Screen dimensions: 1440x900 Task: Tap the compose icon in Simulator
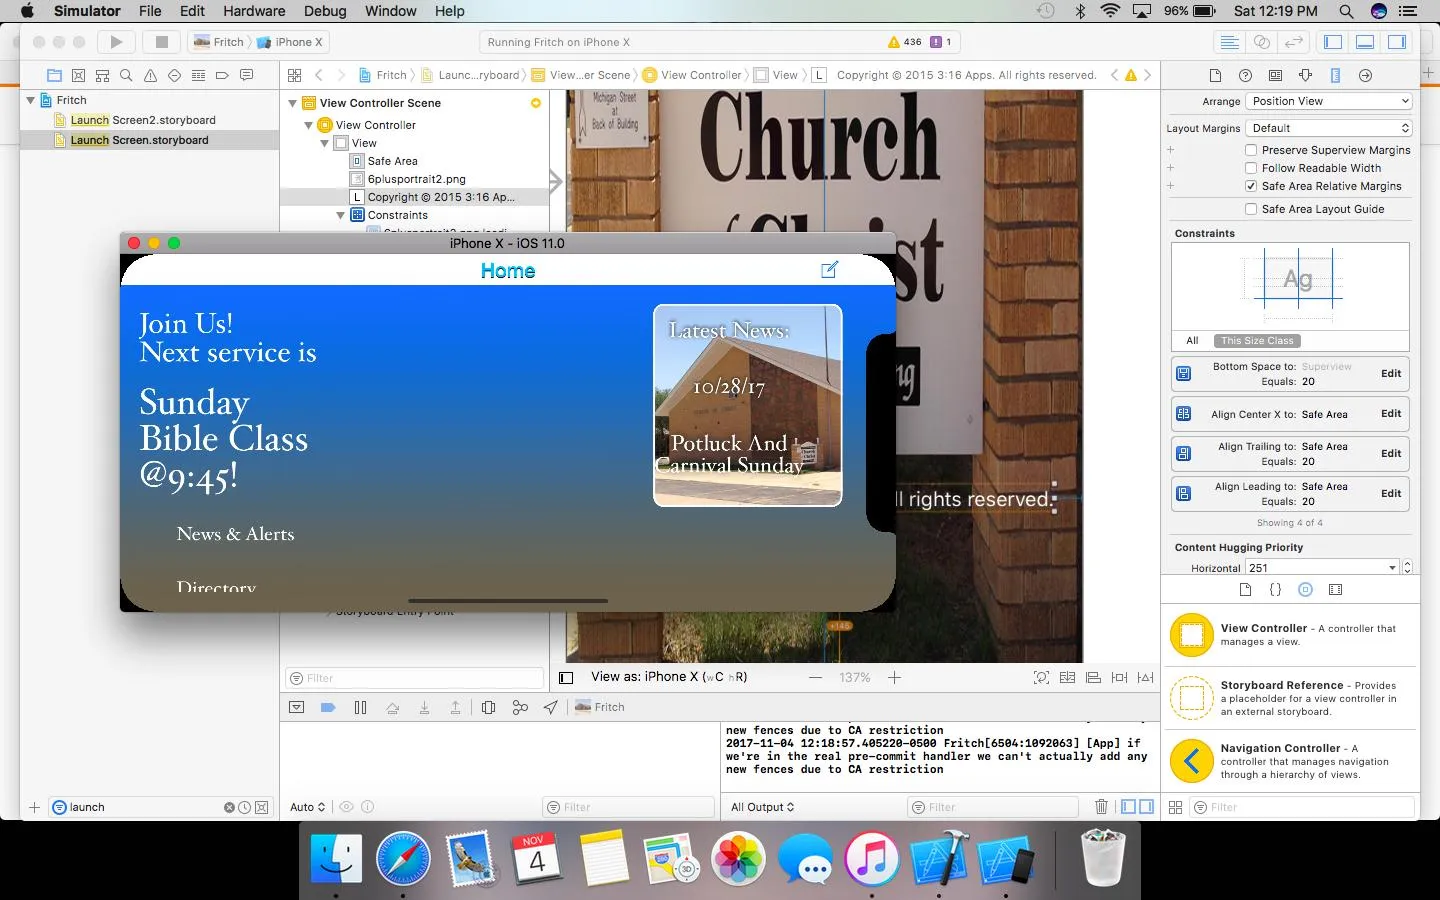829,270
